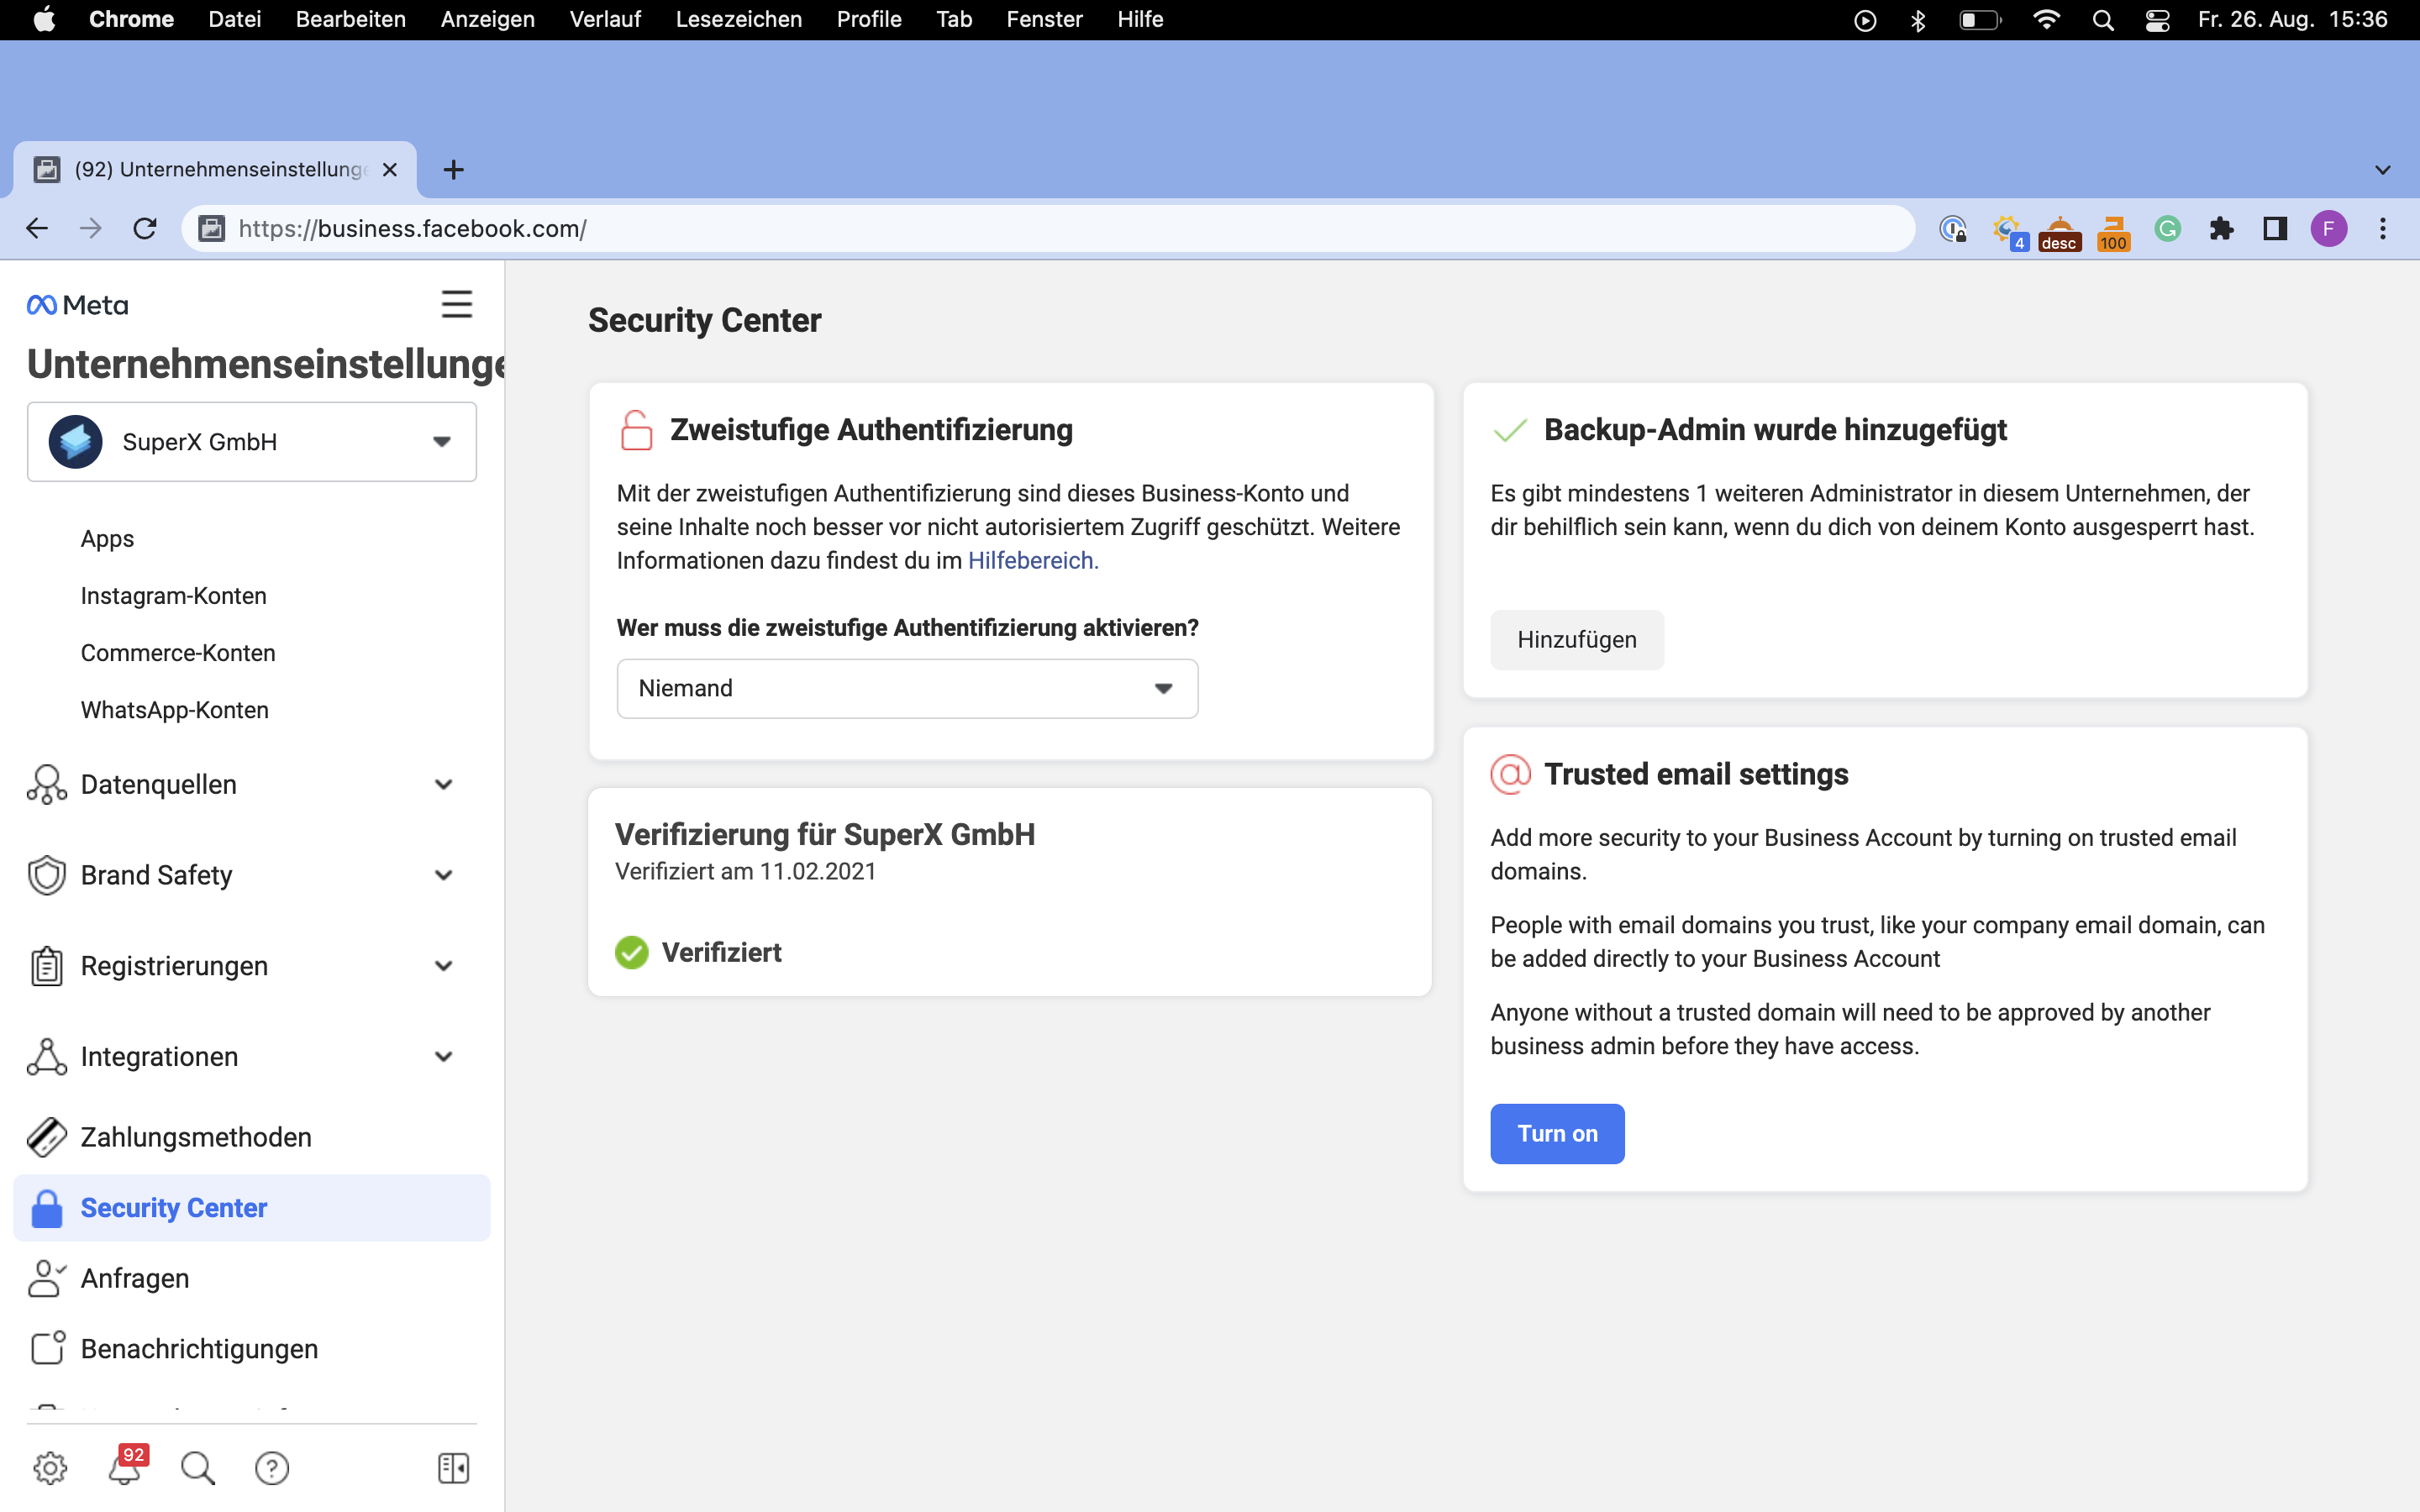This screenshot has height=1512, width=2420.
Task: Click the Turn on button
Action: point(1556,1133)
